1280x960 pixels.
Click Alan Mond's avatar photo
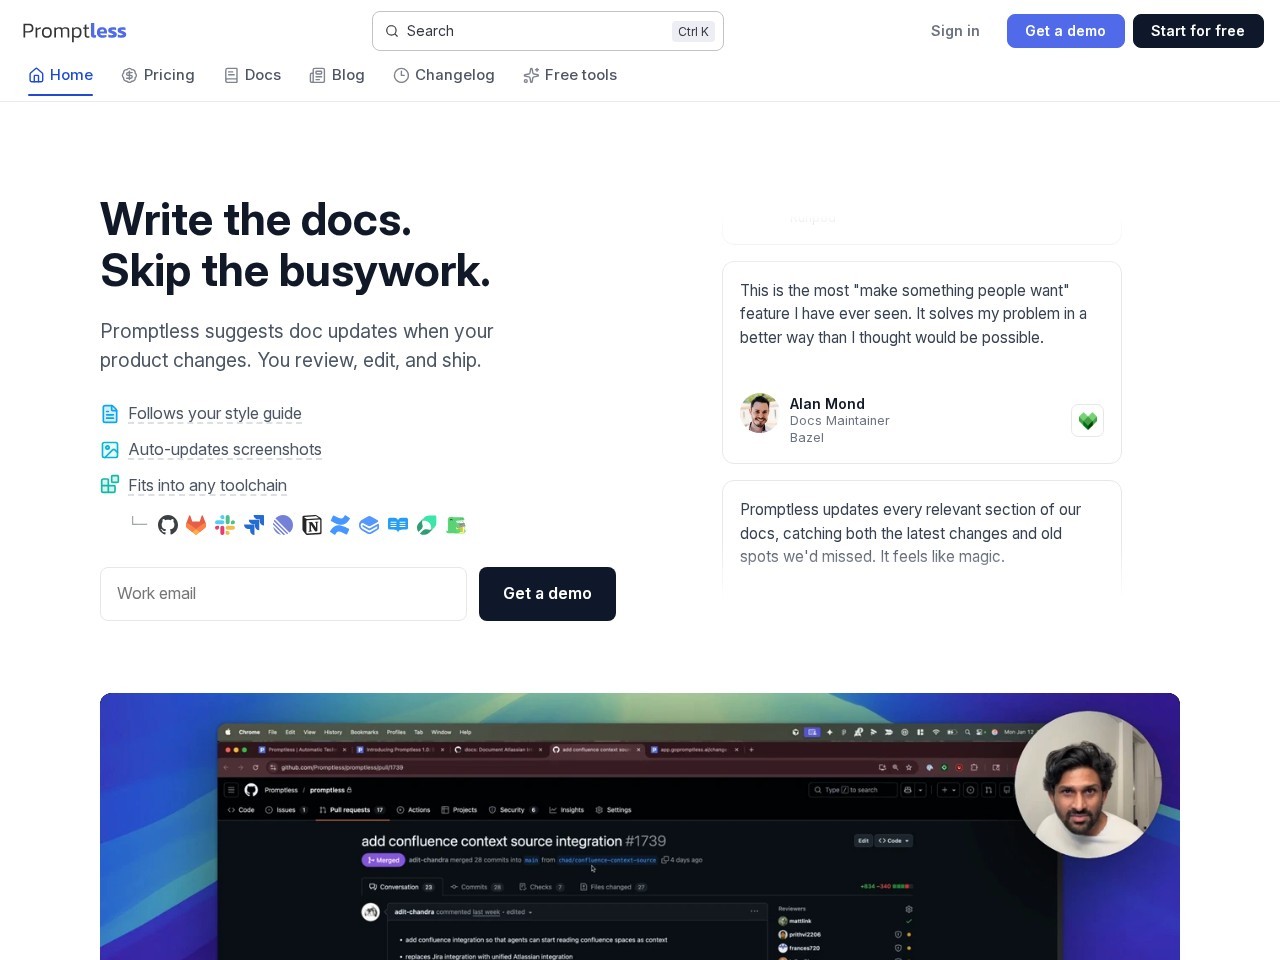(760, 413)
